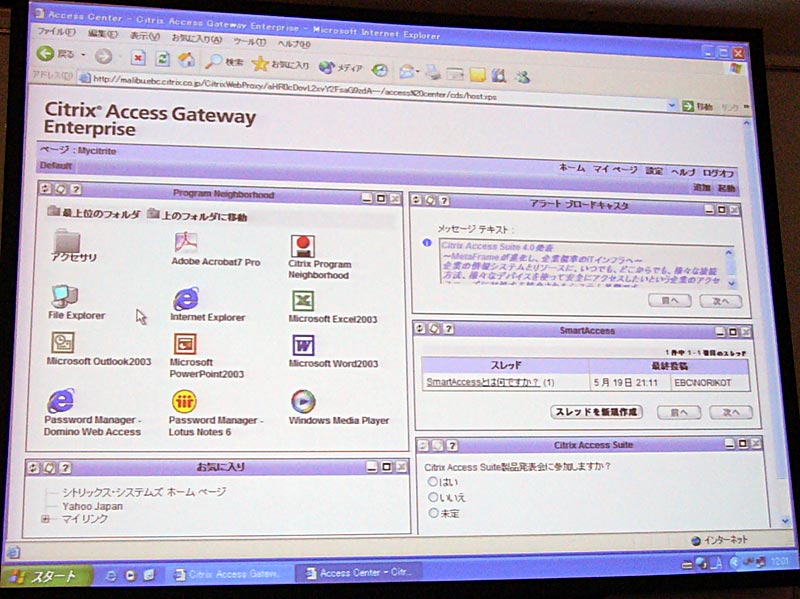This screenshot has width=800, height=599.
Task: Open 設定 portal settings link
Action: (654, 170)
